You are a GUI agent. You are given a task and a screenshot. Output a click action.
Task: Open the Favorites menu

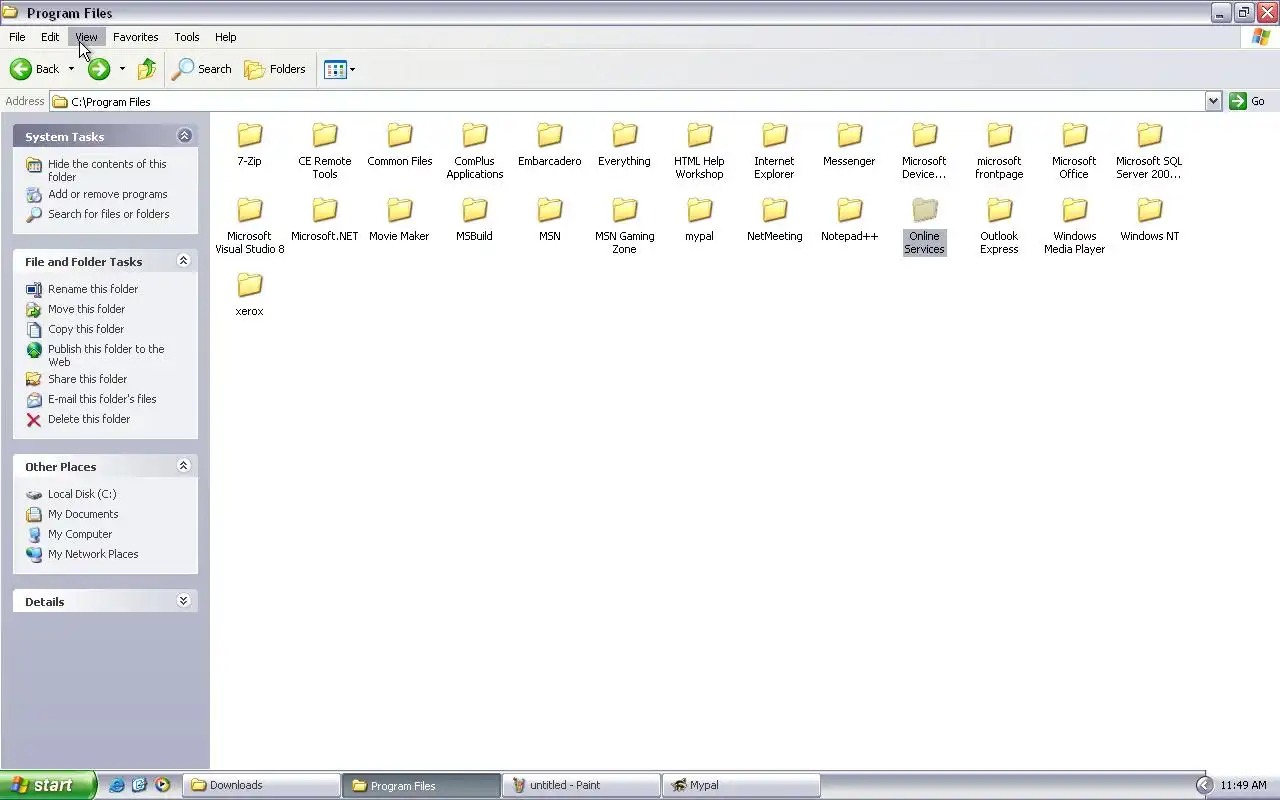[x=136, y=37]
